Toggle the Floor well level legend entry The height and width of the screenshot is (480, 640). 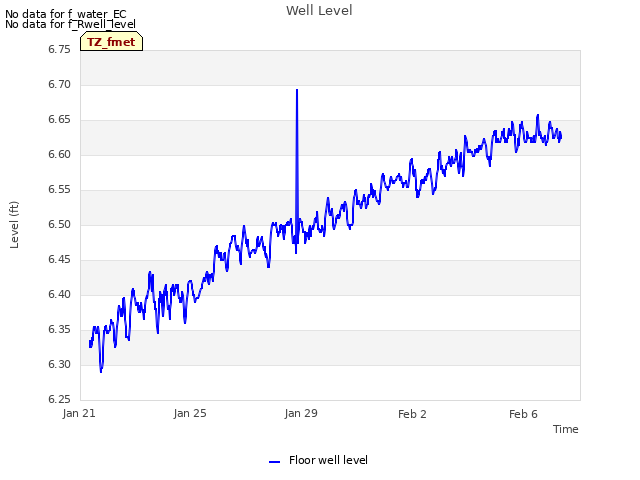[x=318, y=460]
